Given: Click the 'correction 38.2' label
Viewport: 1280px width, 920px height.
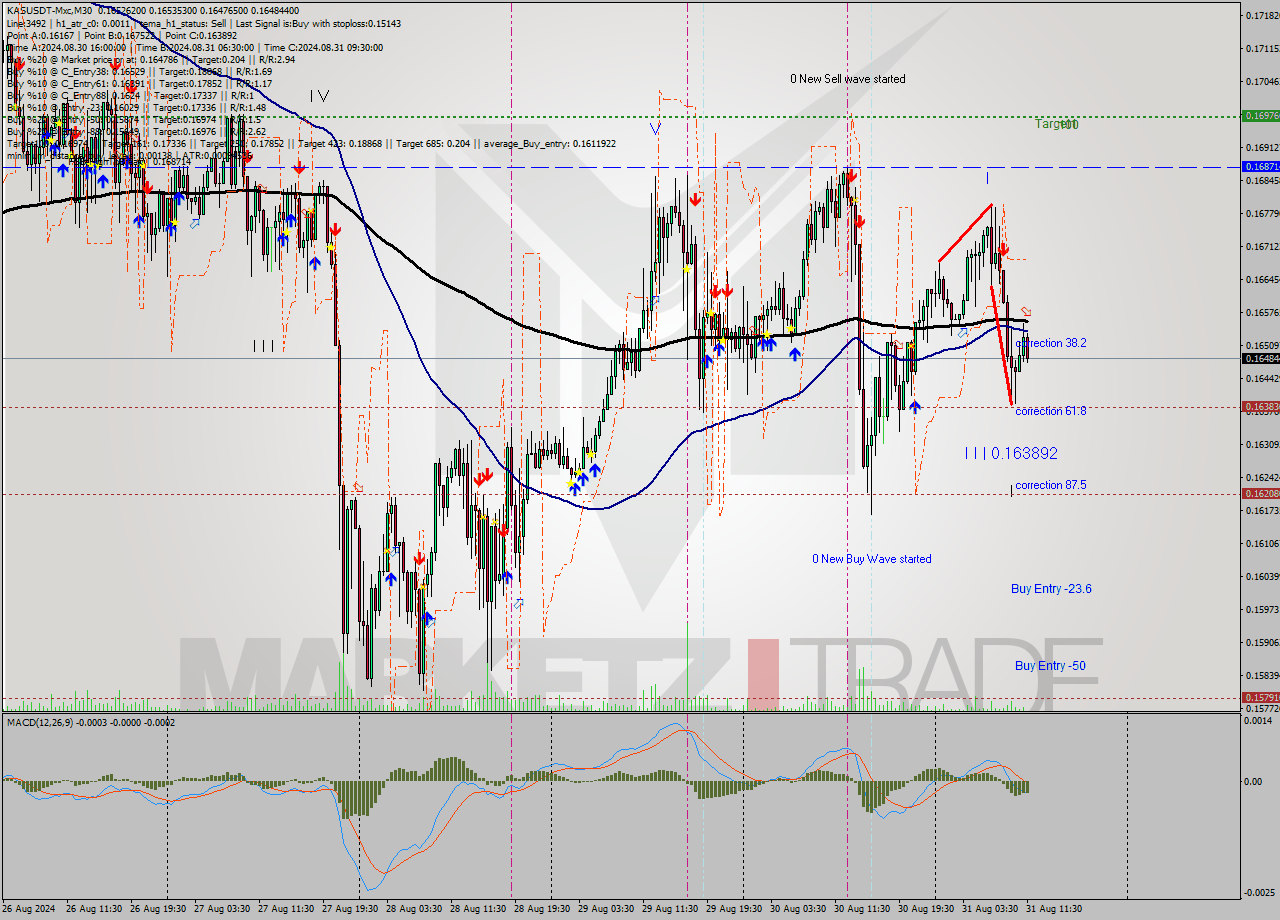Looking at the screenshot, I should point(1051,343).
